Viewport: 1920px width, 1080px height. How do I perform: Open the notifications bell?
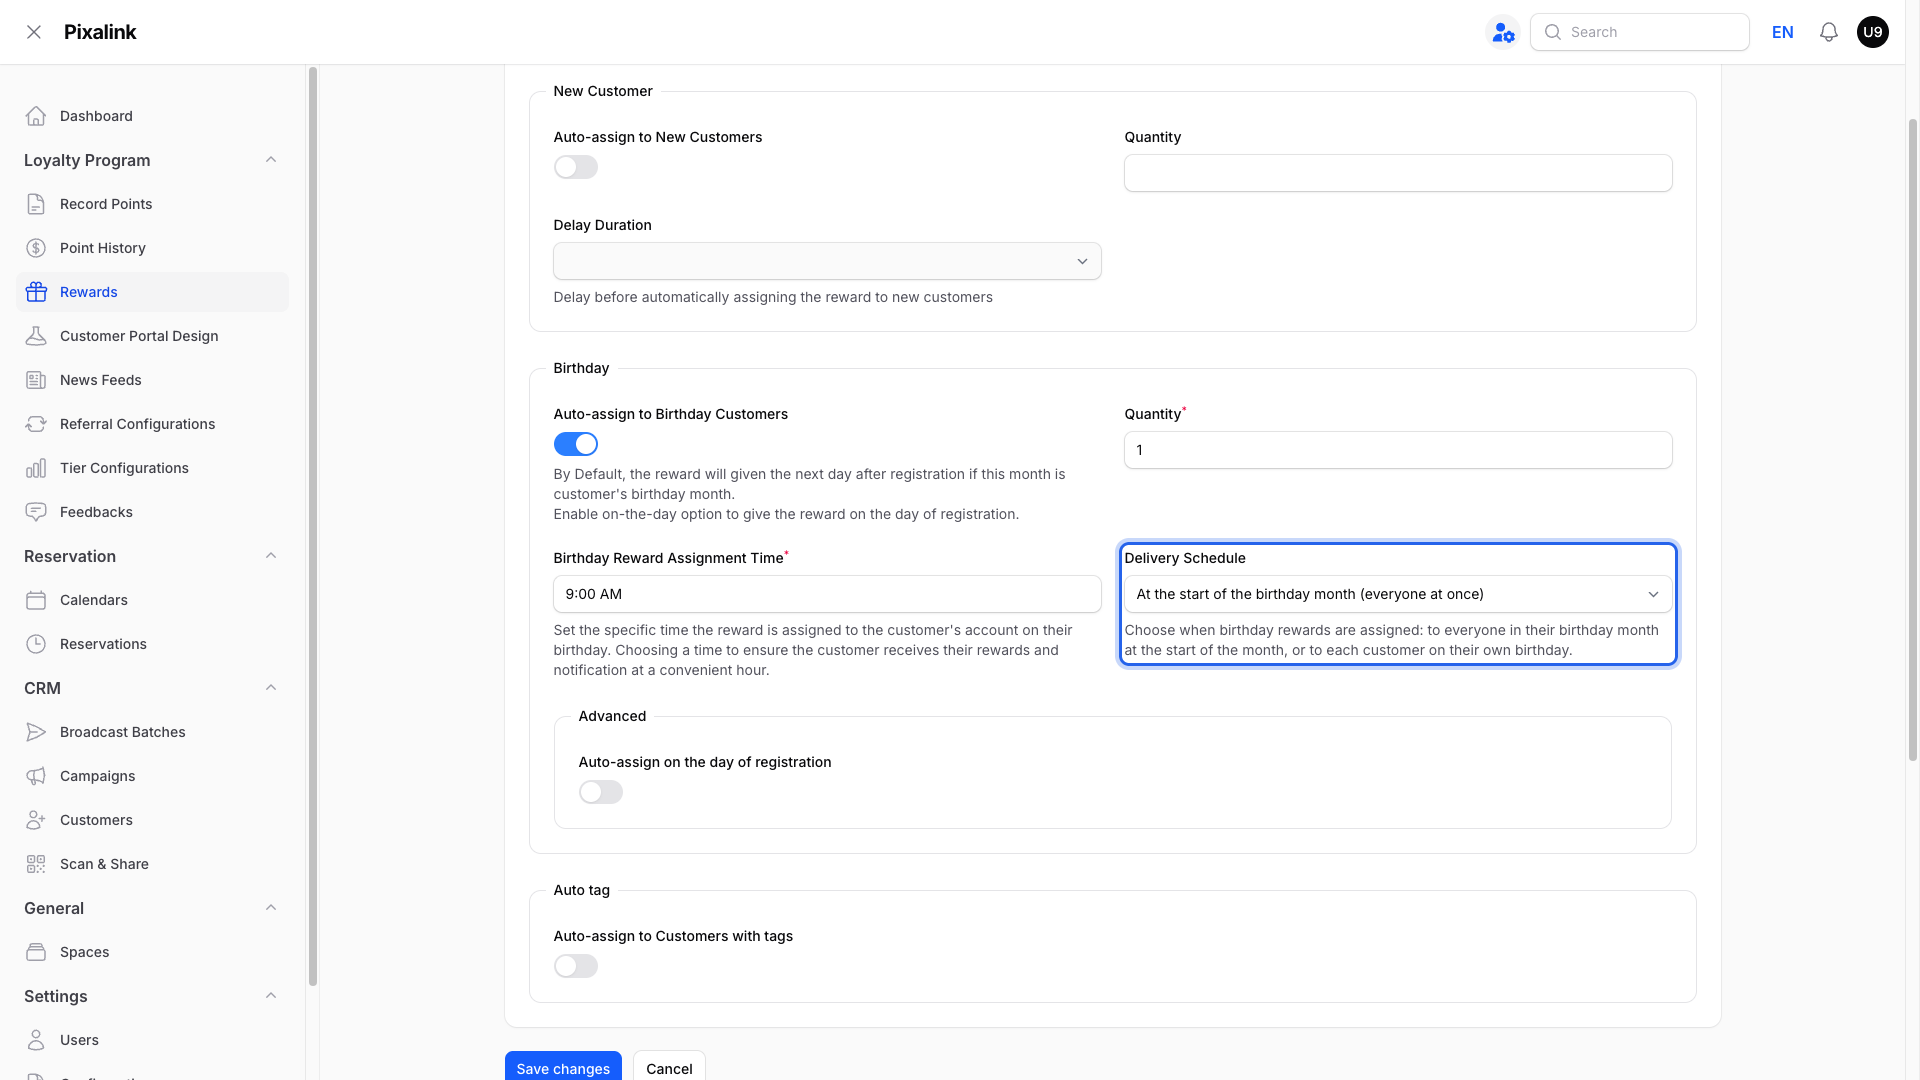pyautogui.click(x=1829, y=32)
